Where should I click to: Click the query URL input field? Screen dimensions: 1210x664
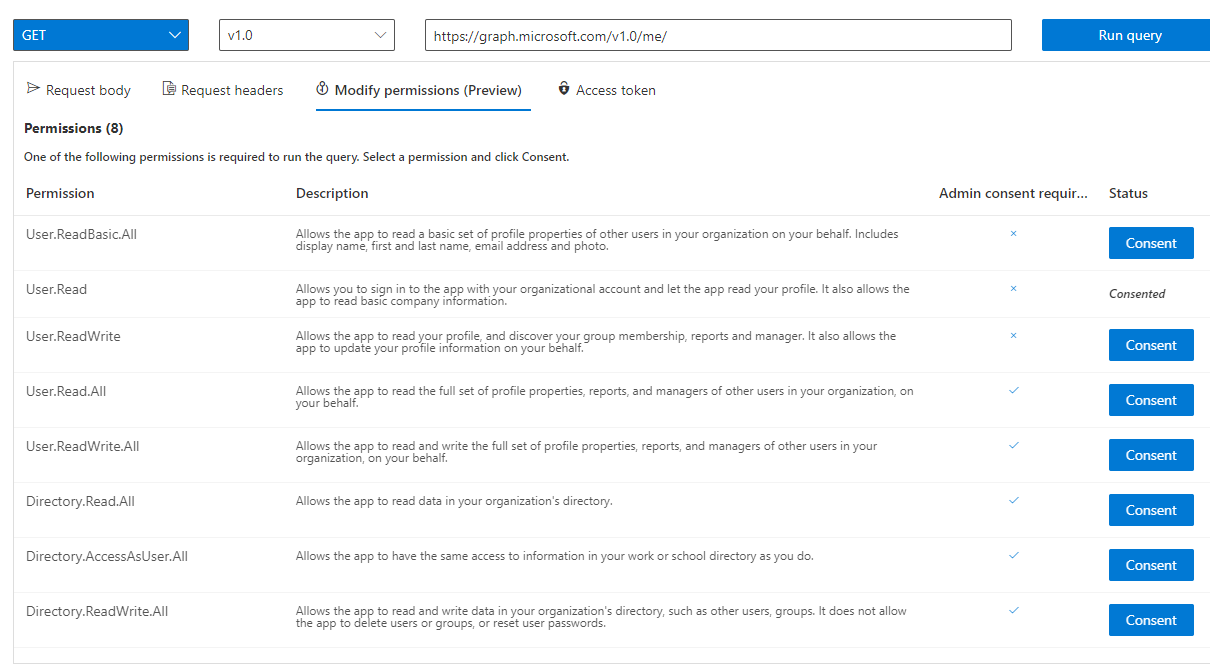tap(718, 35)
